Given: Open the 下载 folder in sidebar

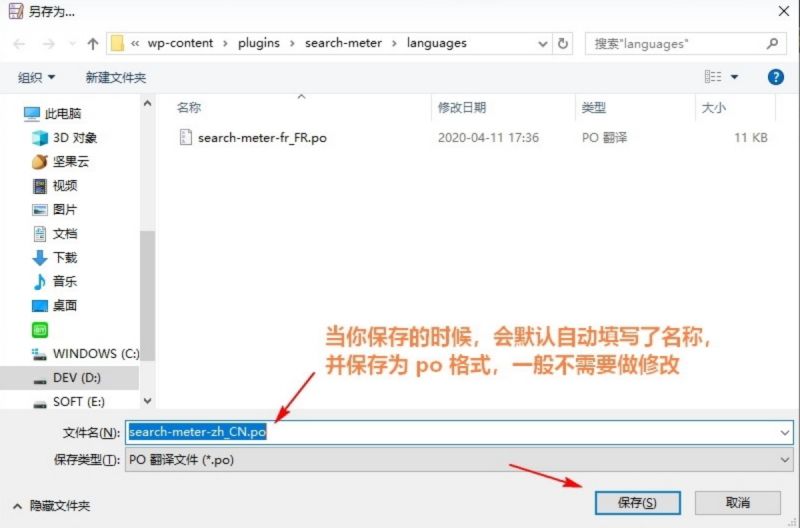Looking at the screenshot, I should [x=65, y=258].
